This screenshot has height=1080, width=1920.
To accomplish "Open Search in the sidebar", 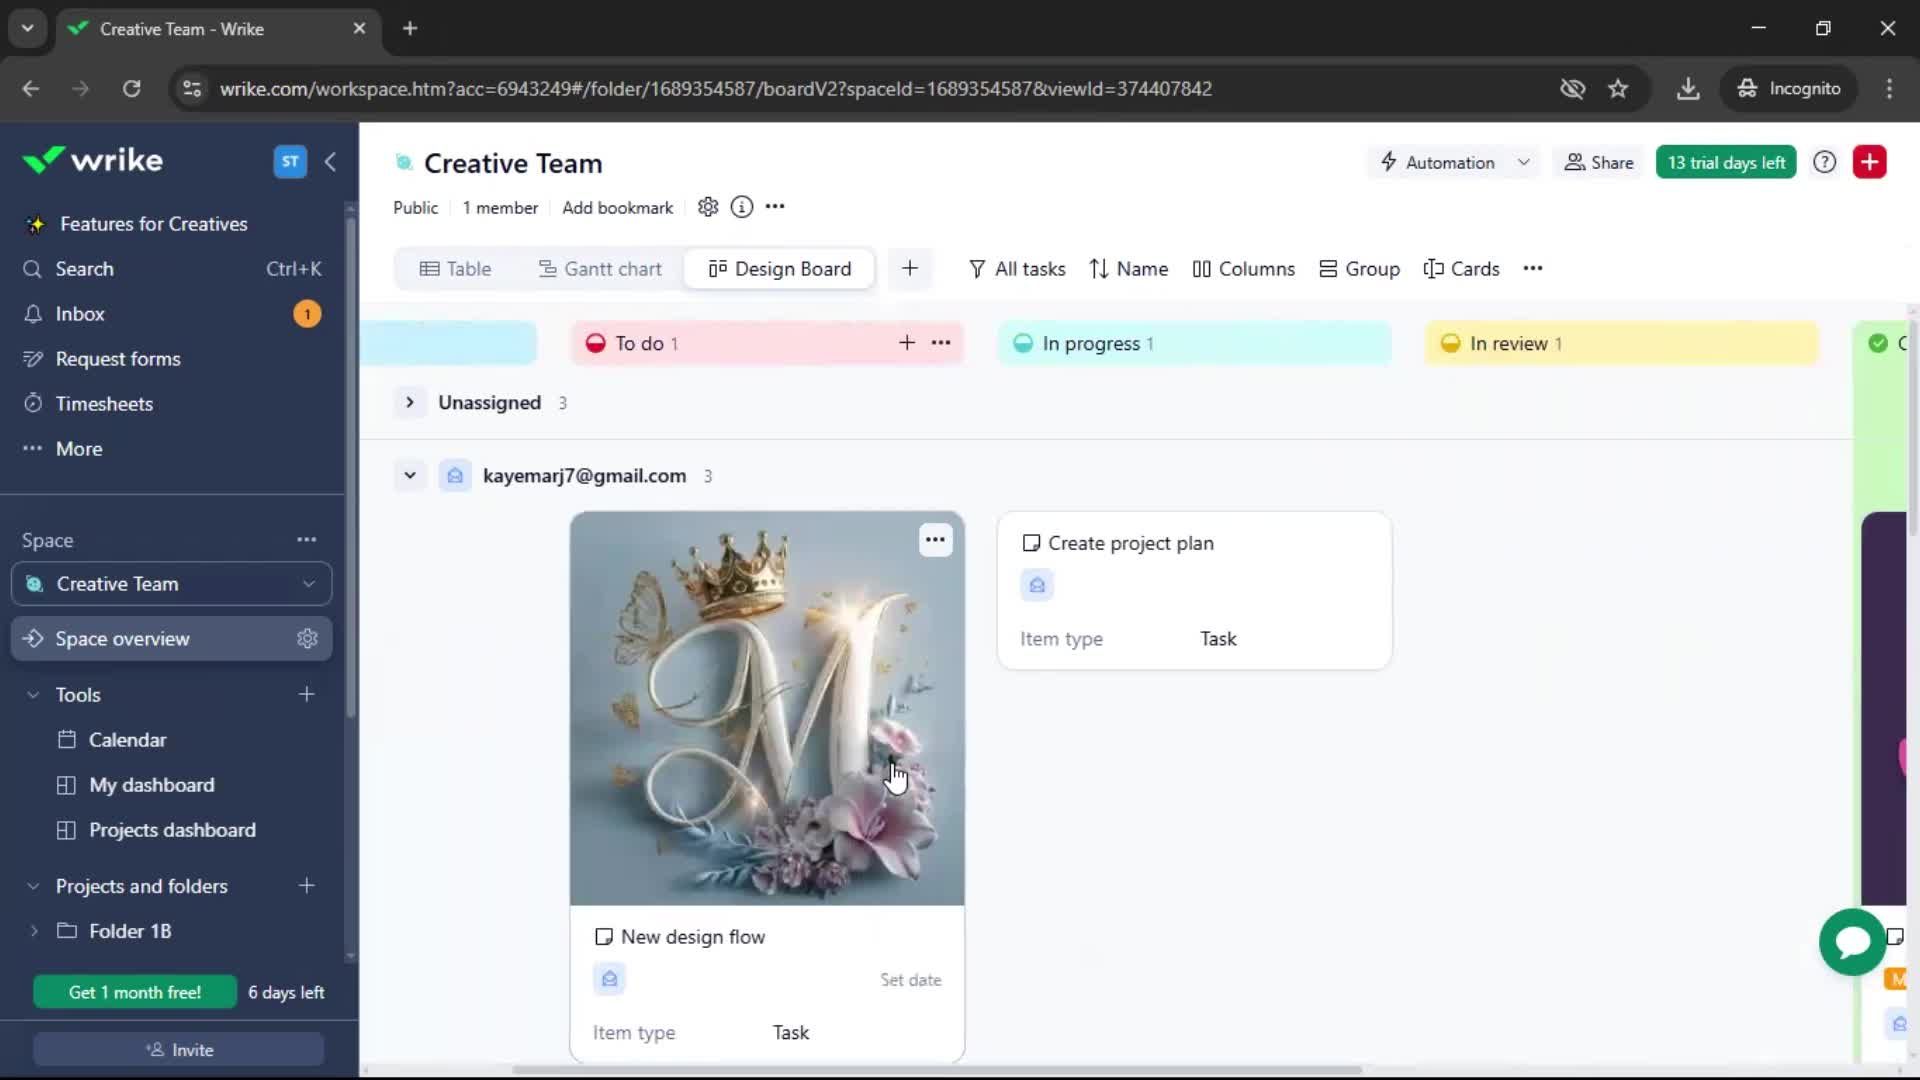I will [x=85, y=269].
